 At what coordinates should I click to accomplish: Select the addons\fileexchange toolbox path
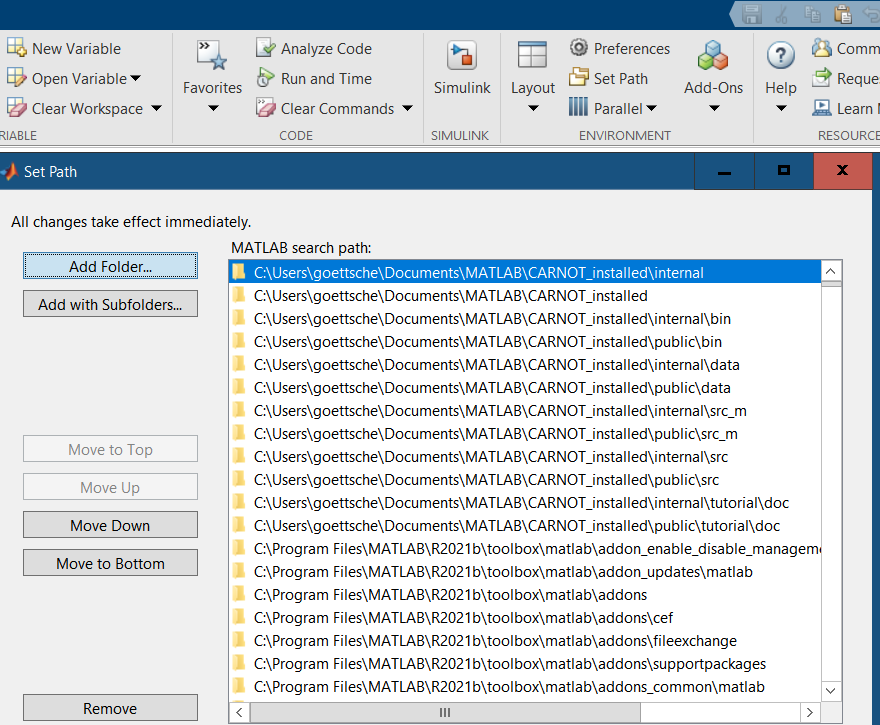[x=495, y=641]
